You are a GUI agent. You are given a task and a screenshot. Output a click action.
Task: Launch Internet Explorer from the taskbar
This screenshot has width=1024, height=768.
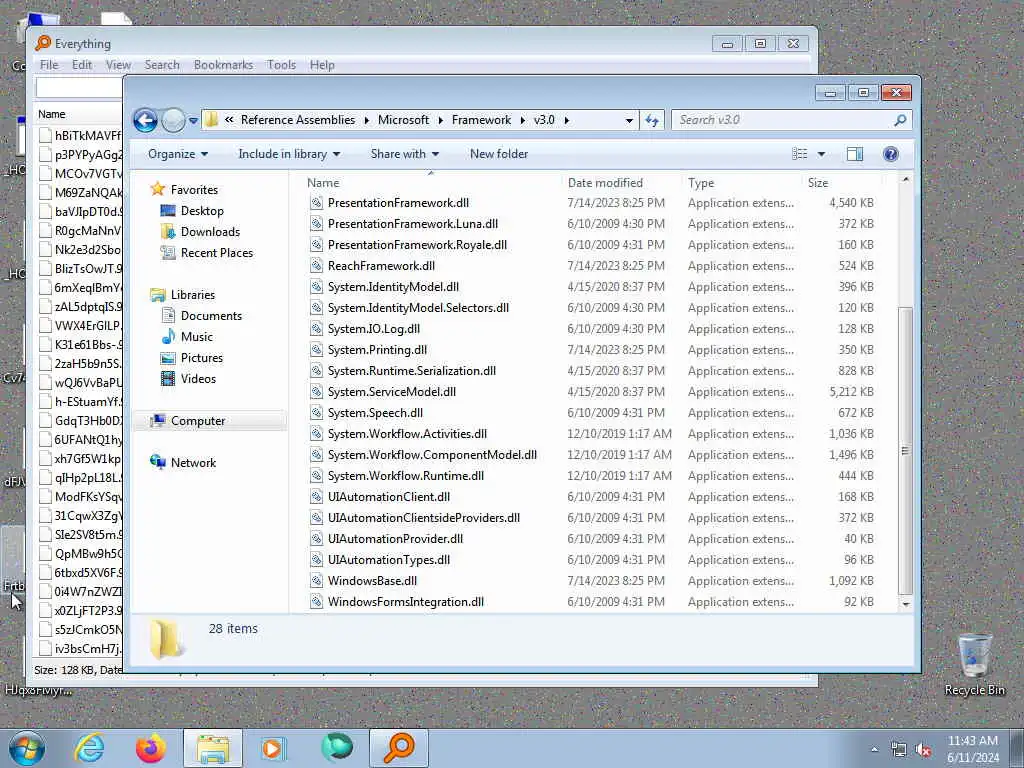(89, 748)
